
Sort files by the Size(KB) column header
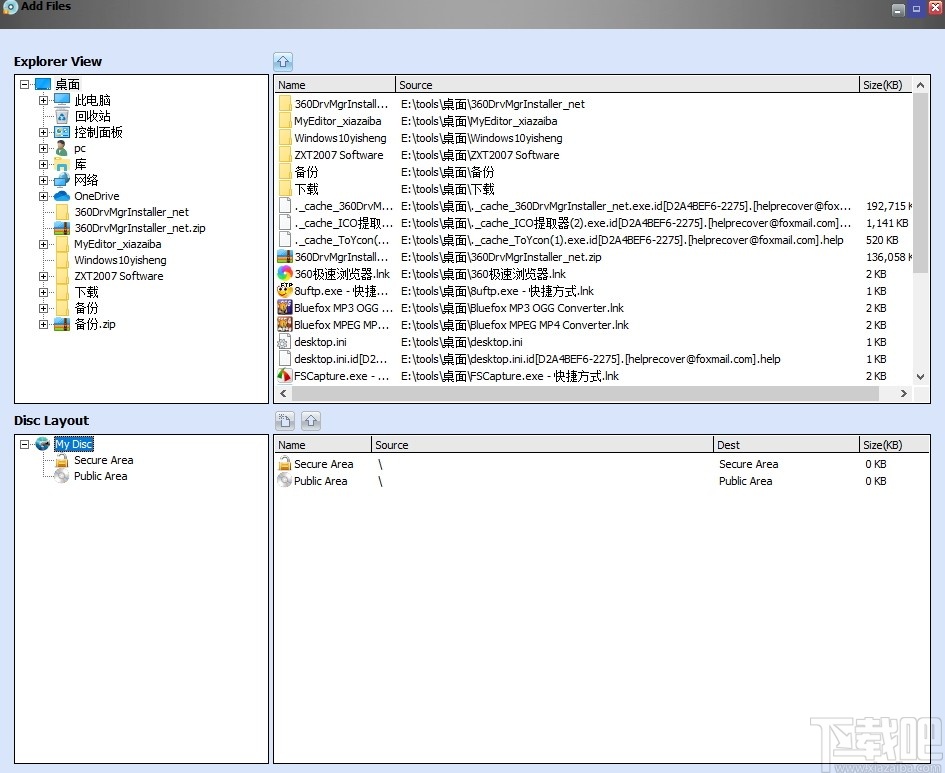click(x=881, y=84)
